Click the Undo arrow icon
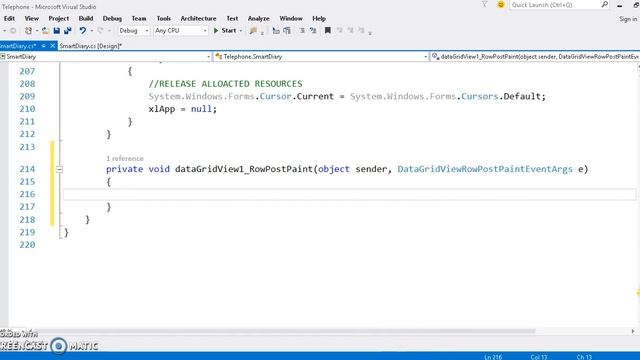 pyautogui.click(x=83, y=31)
